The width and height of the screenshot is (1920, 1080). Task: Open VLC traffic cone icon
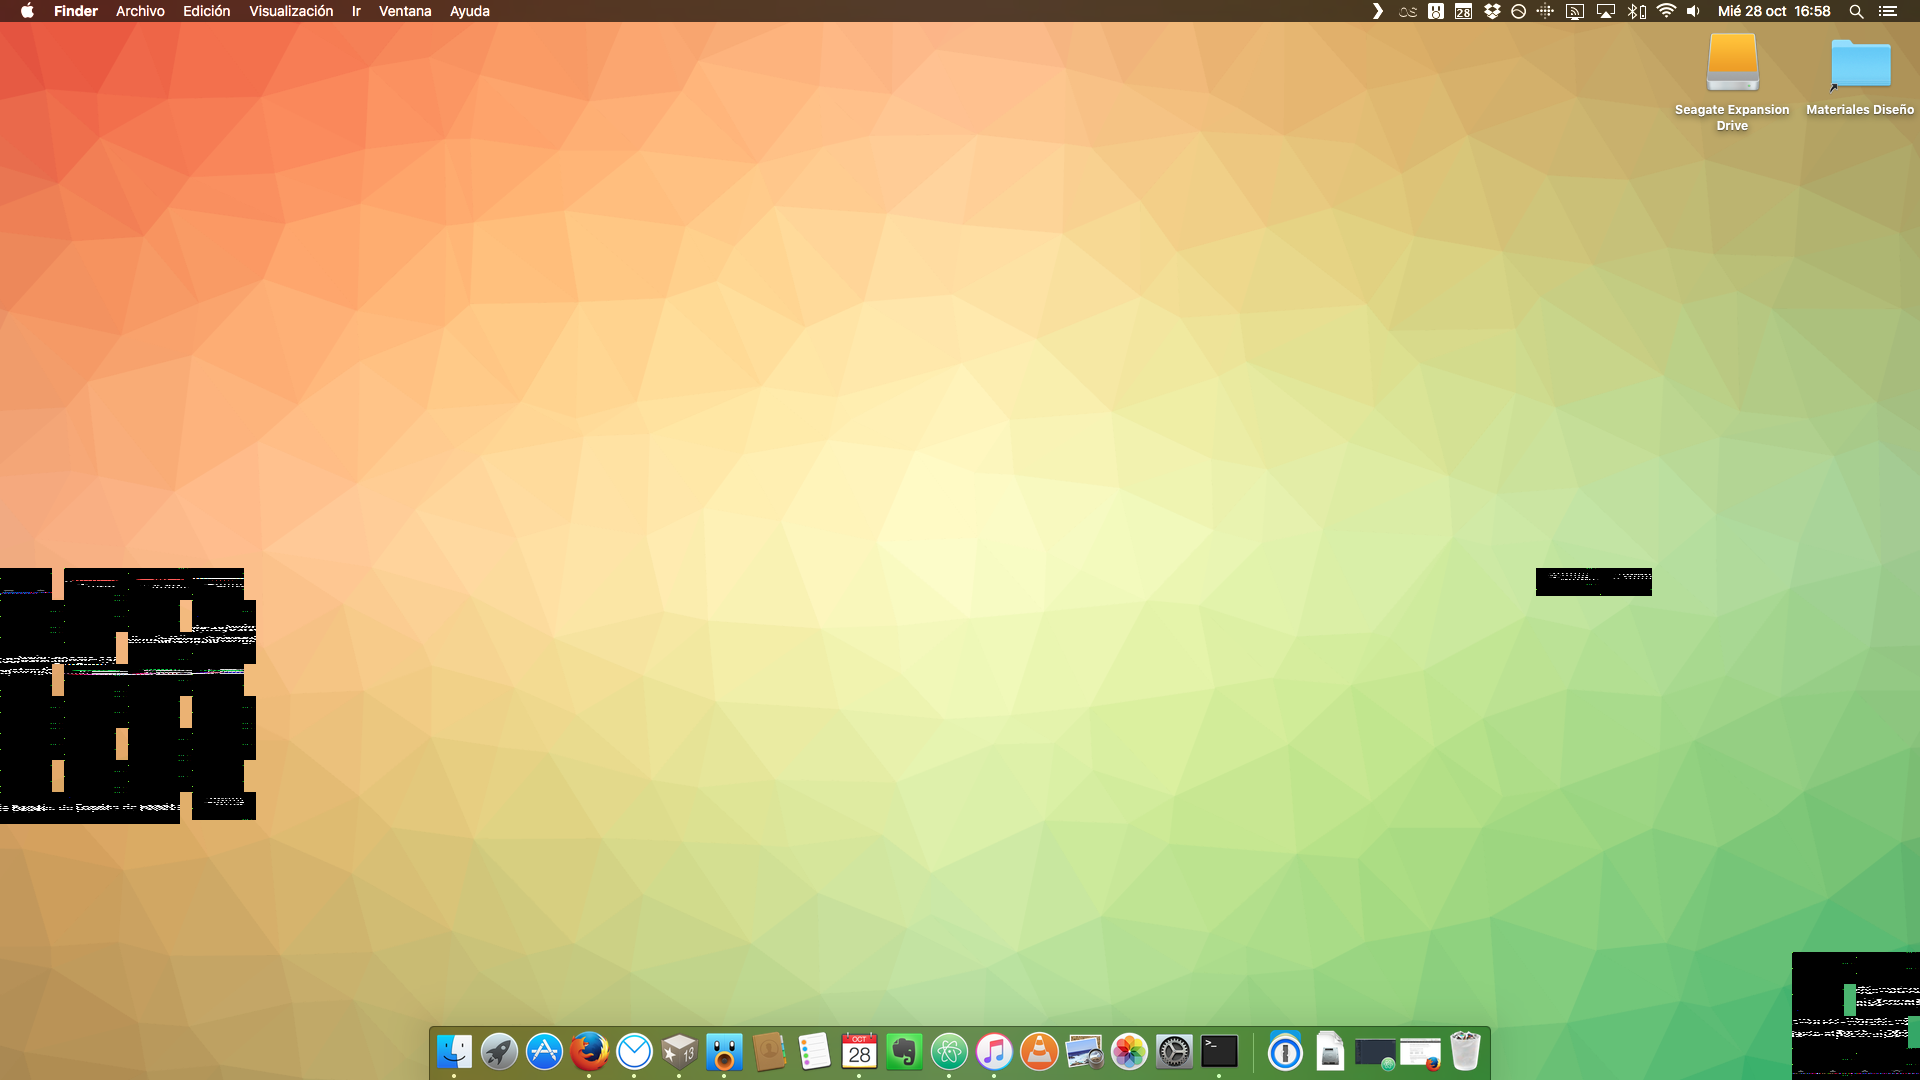click(x=1039, y=1052)
